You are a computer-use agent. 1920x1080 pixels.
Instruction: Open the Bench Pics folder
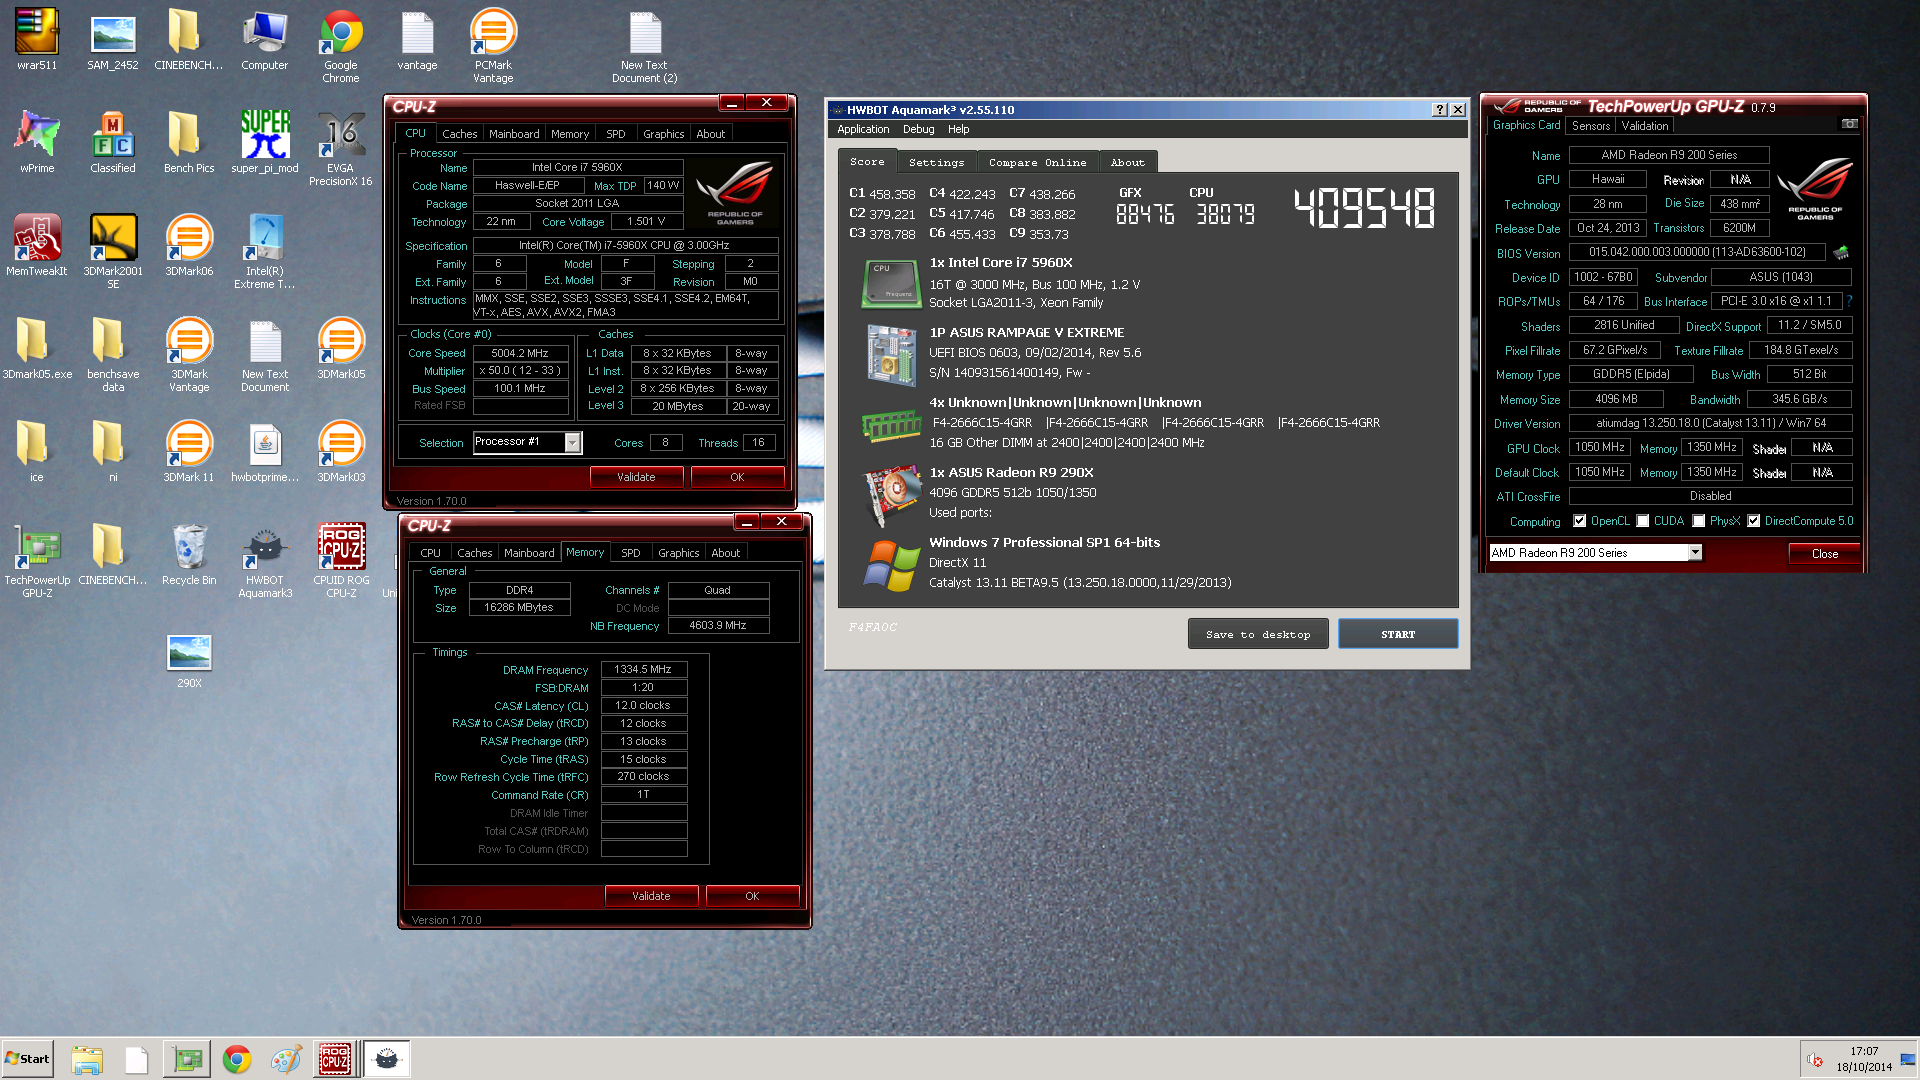click(x=189, y=142)
